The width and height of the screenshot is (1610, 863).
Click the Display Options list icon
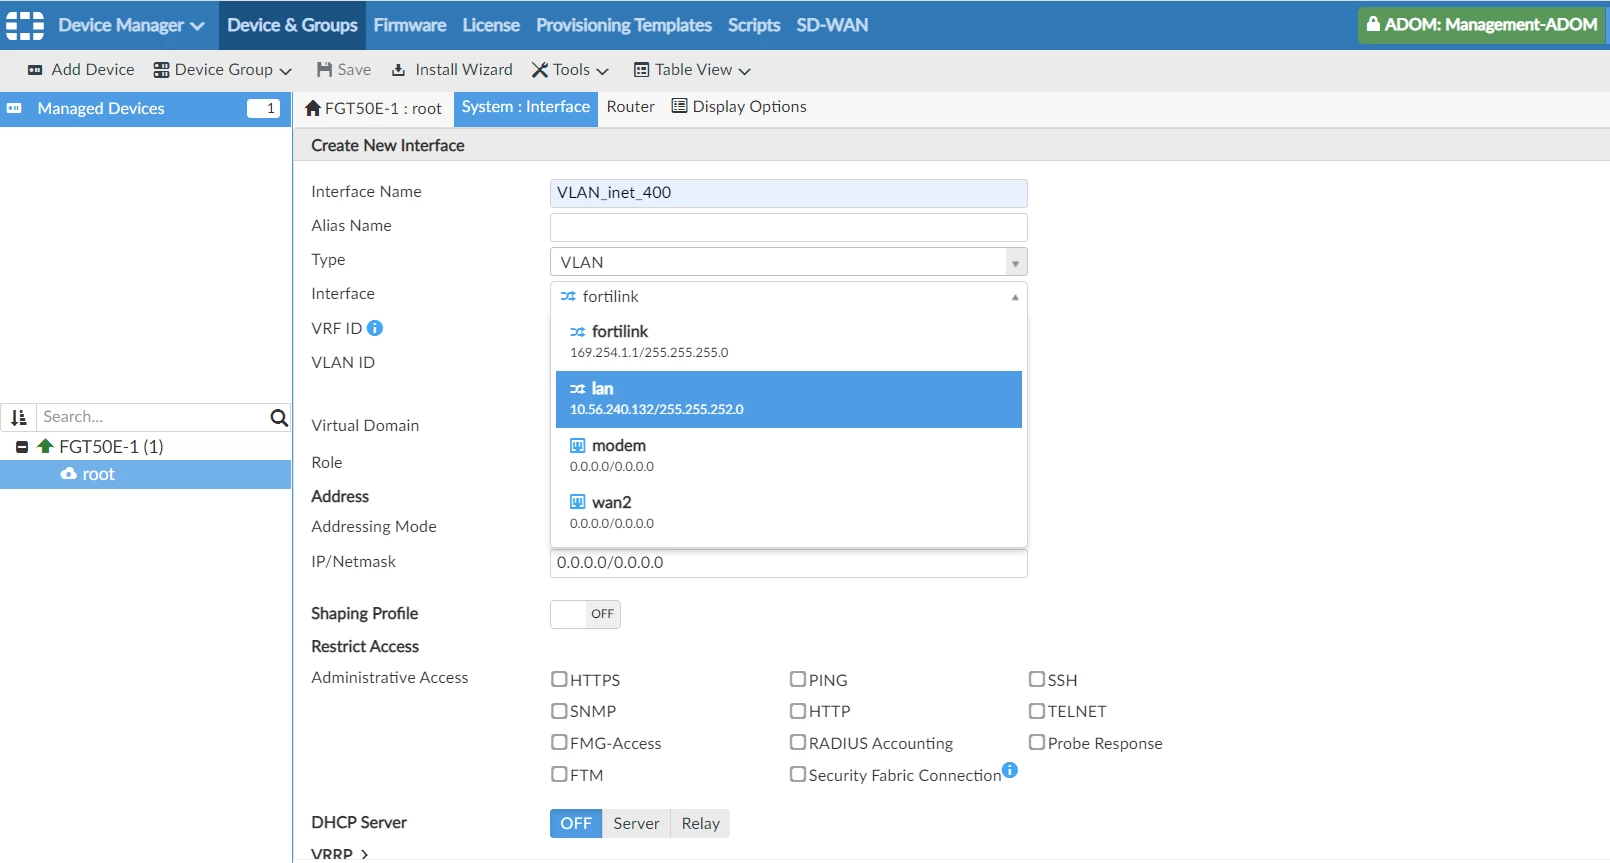pos(680,106)
